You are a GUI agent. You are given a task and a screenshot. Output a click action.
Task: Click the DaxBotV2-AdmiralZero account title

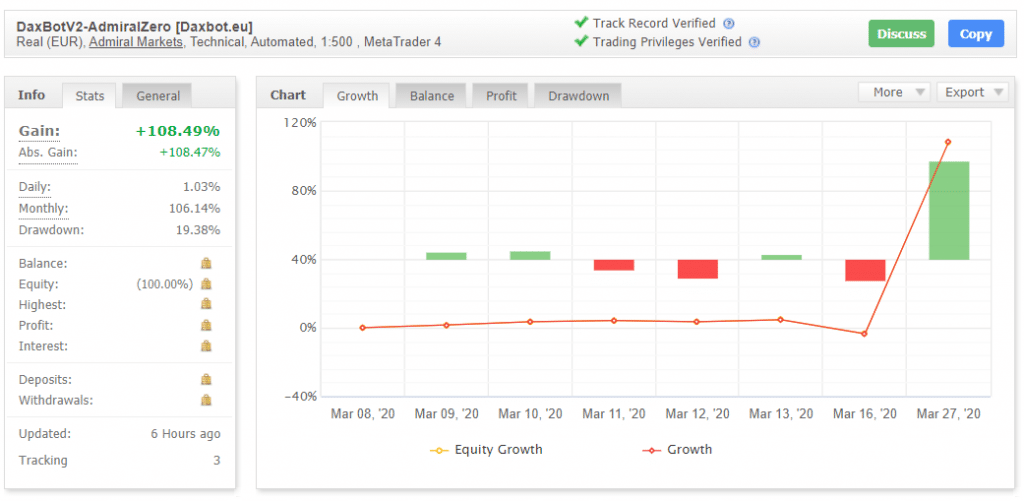(135, 27)
